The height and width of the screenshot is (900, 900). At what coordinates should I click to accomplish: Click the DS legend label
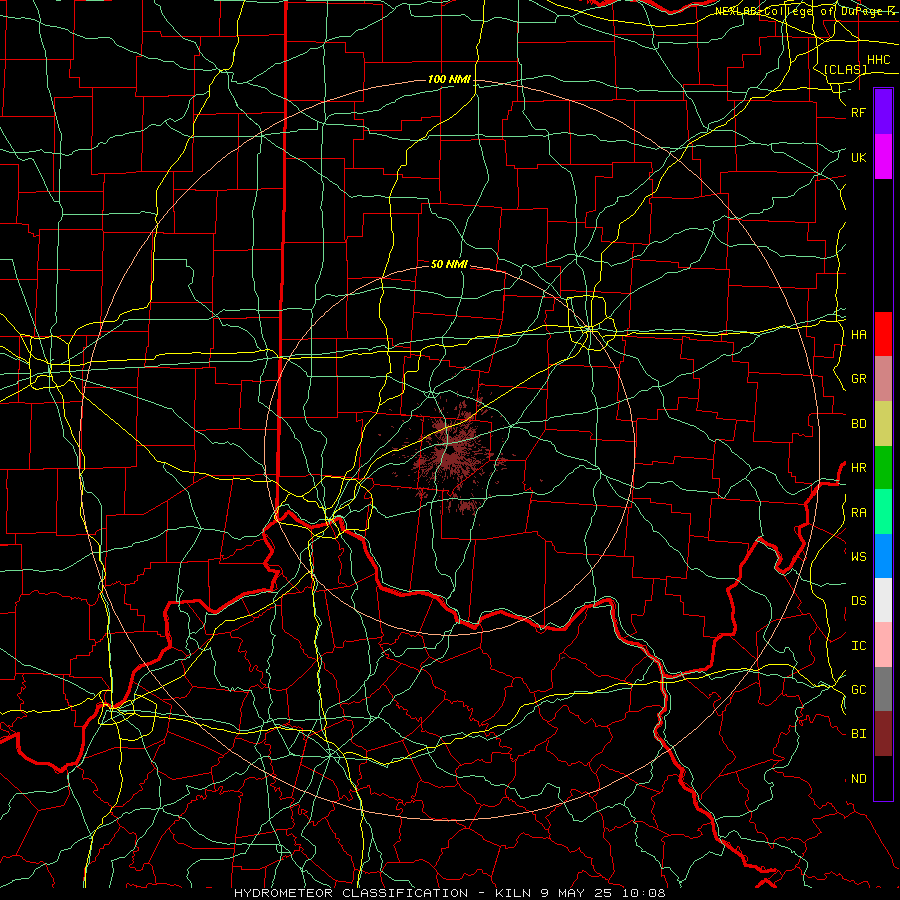coord(858,601)
